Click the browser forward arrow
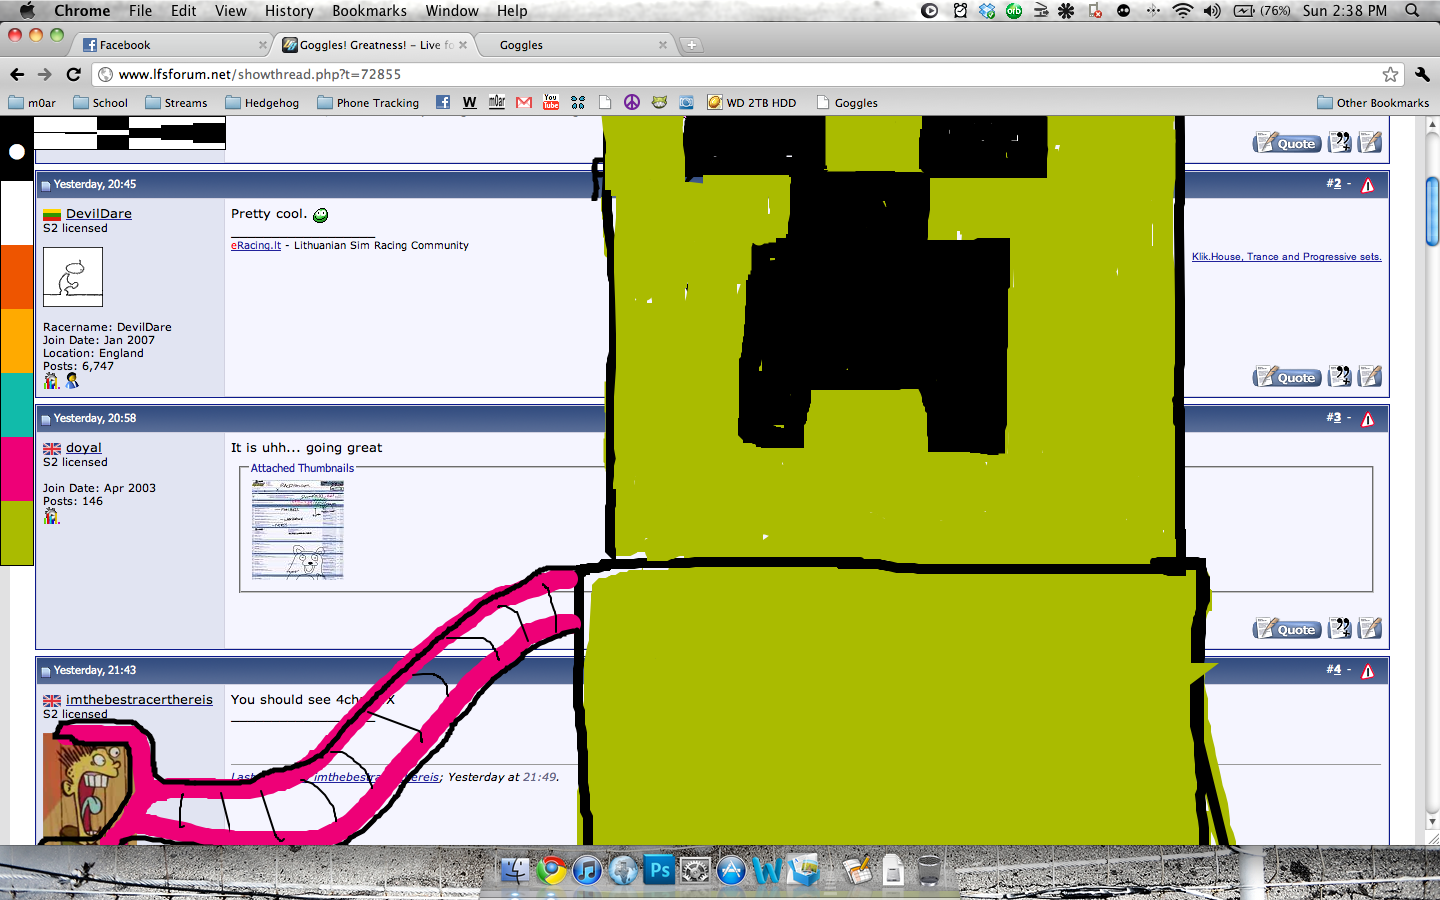The height and width of the screenshot is (900, 1440). coord(44,74)
